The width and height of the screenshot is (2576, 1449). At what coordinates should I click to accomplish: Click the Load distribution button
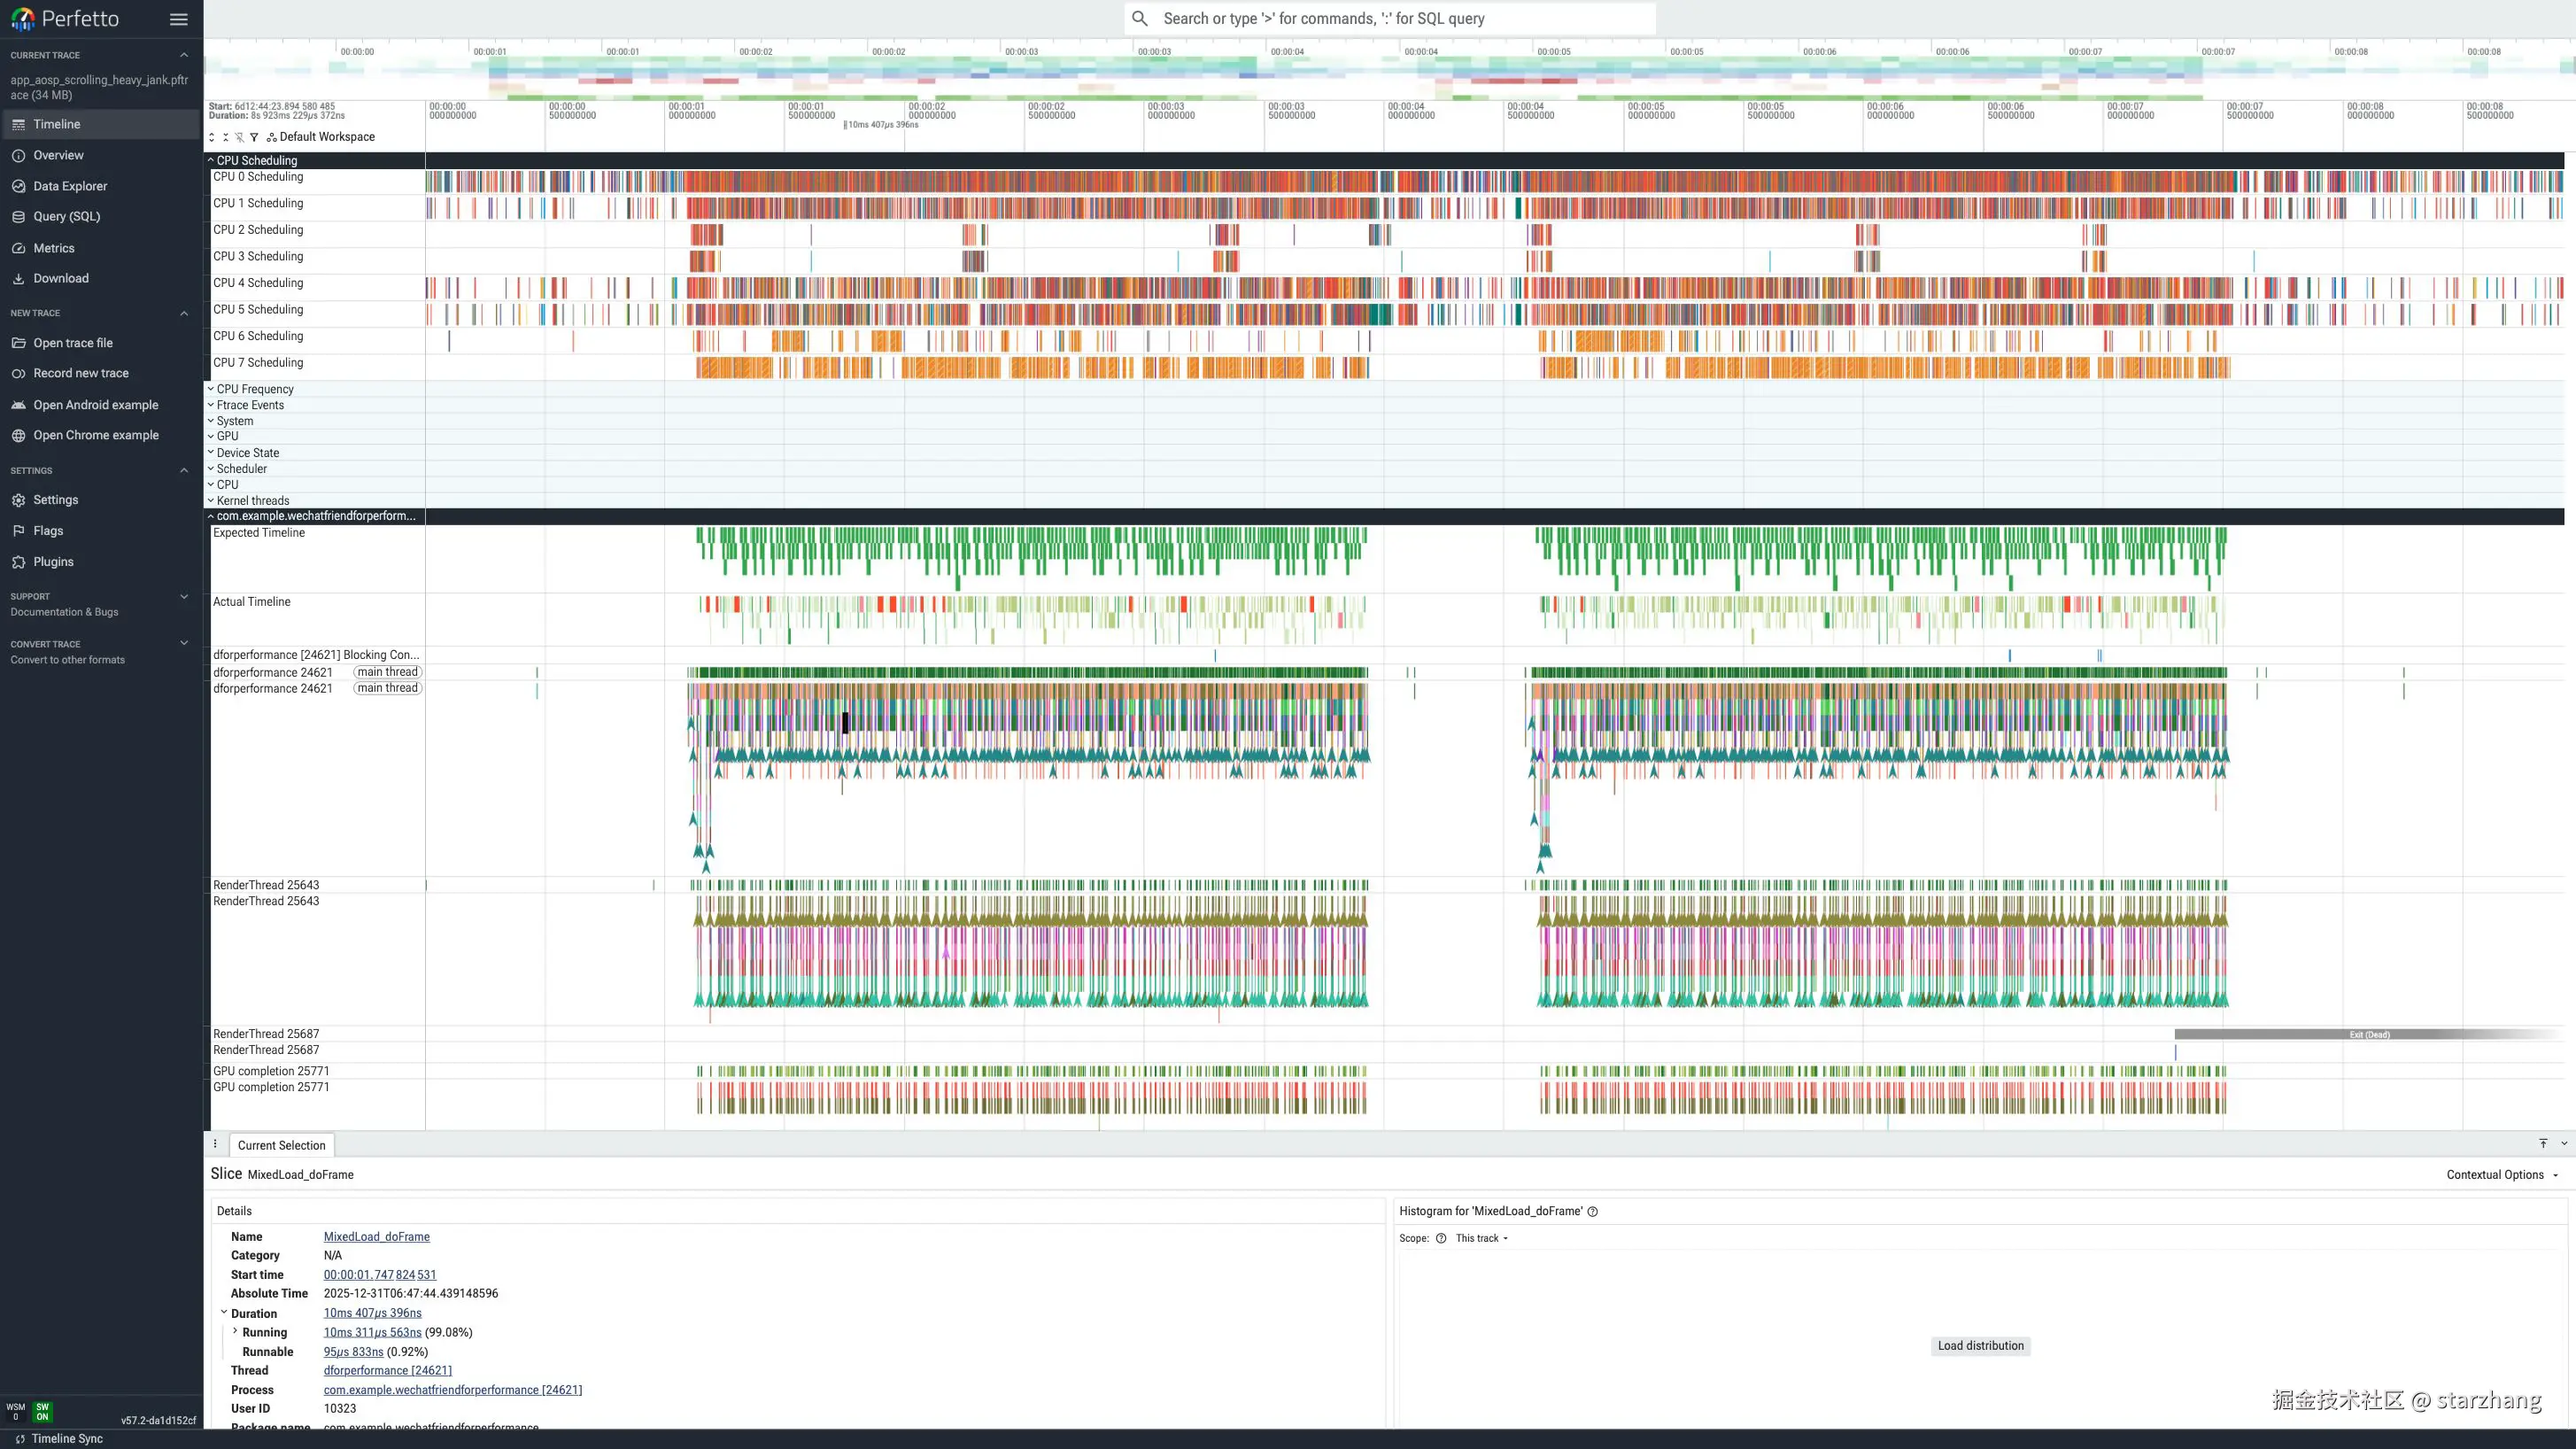pos(1980,1346)
